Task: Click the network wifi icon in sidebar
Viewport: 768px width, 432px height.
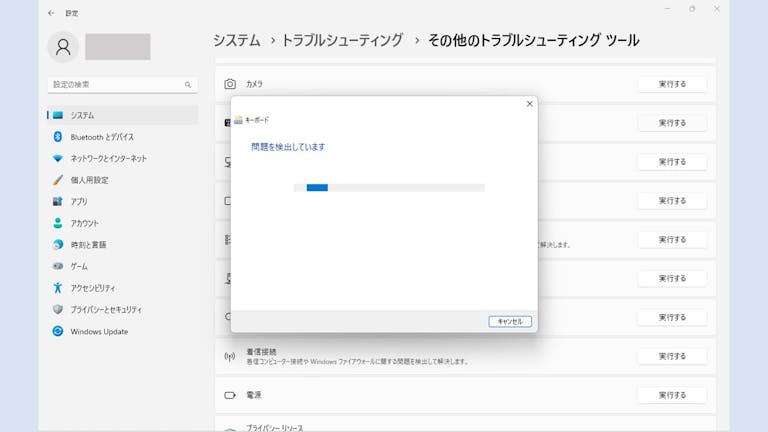Action: click(x=58, y=159)
